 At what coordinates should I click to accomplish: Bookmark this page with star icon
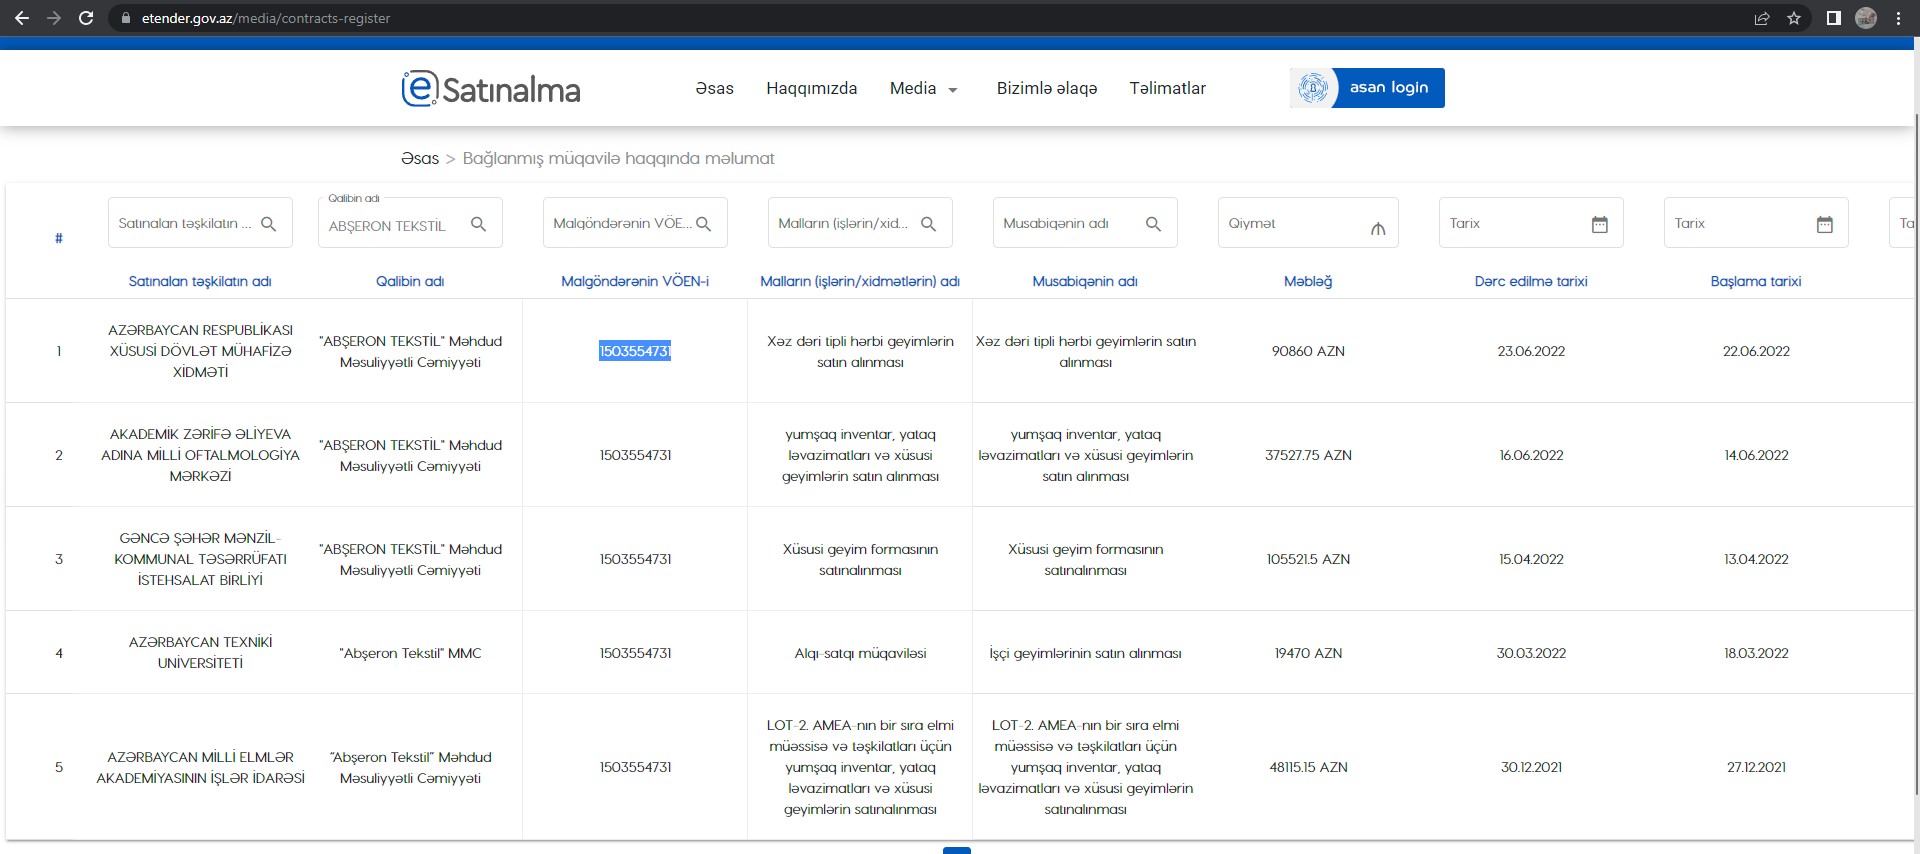pos(1794,18)
